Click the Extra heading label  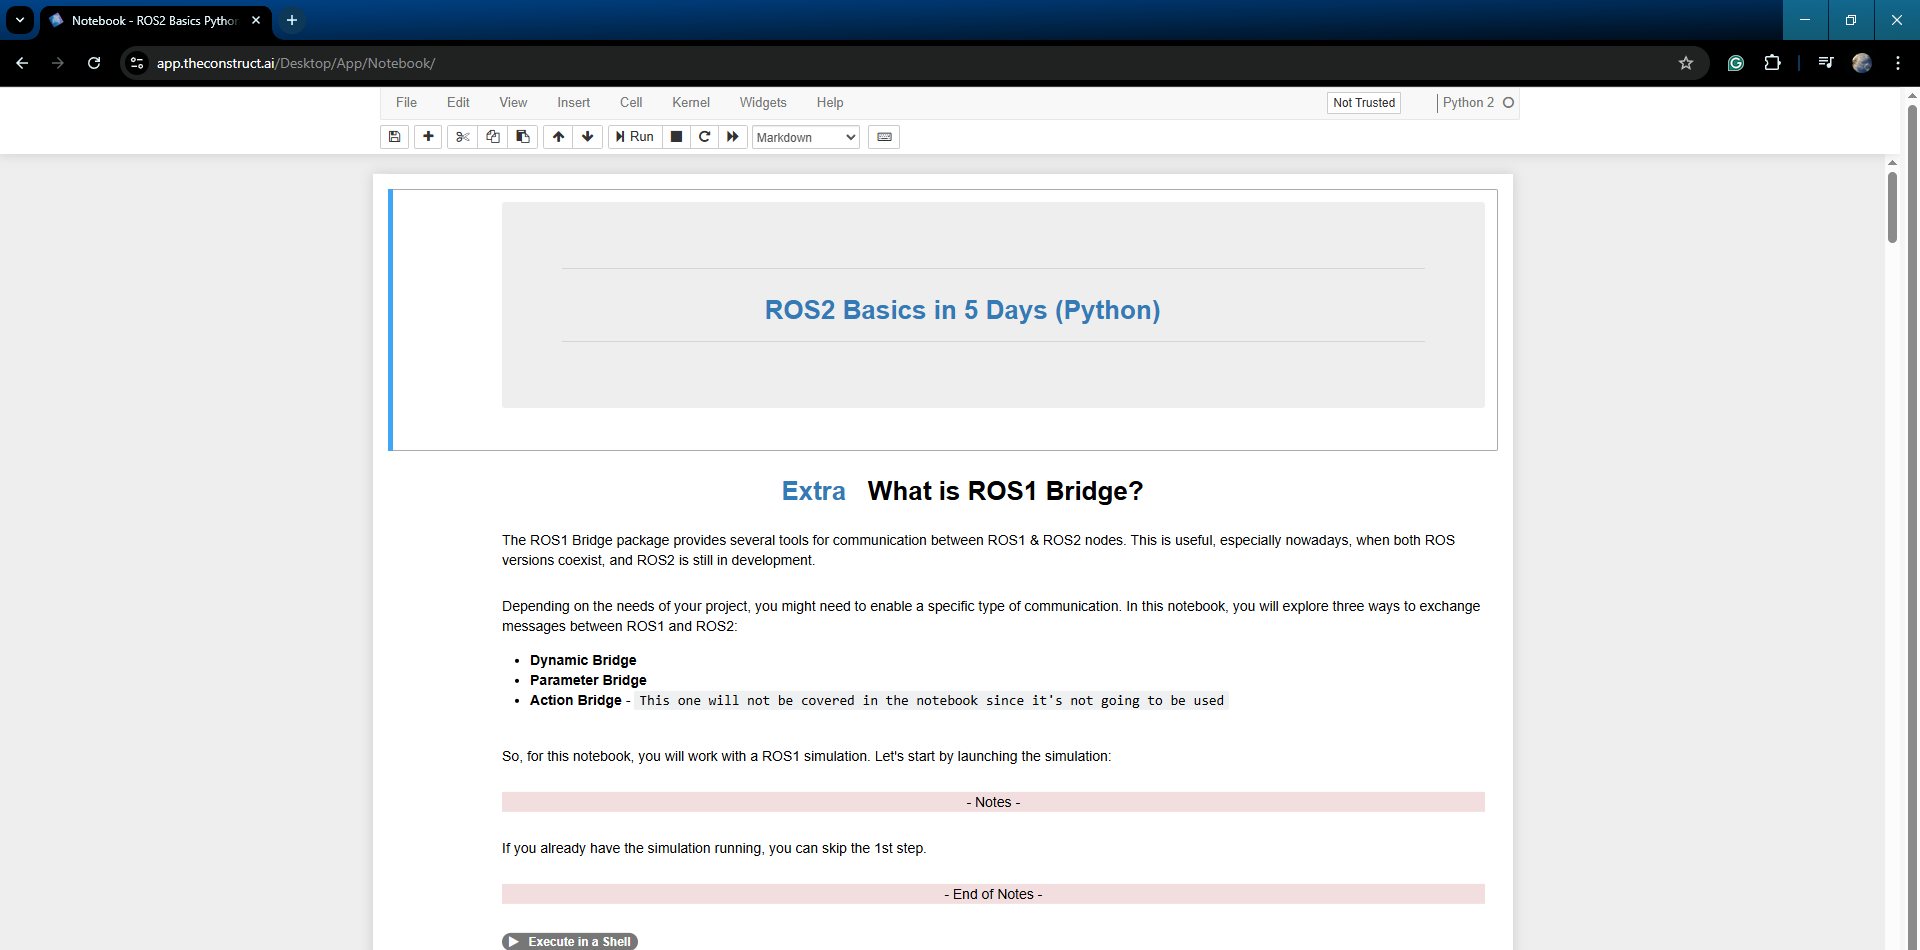(813, 491)
